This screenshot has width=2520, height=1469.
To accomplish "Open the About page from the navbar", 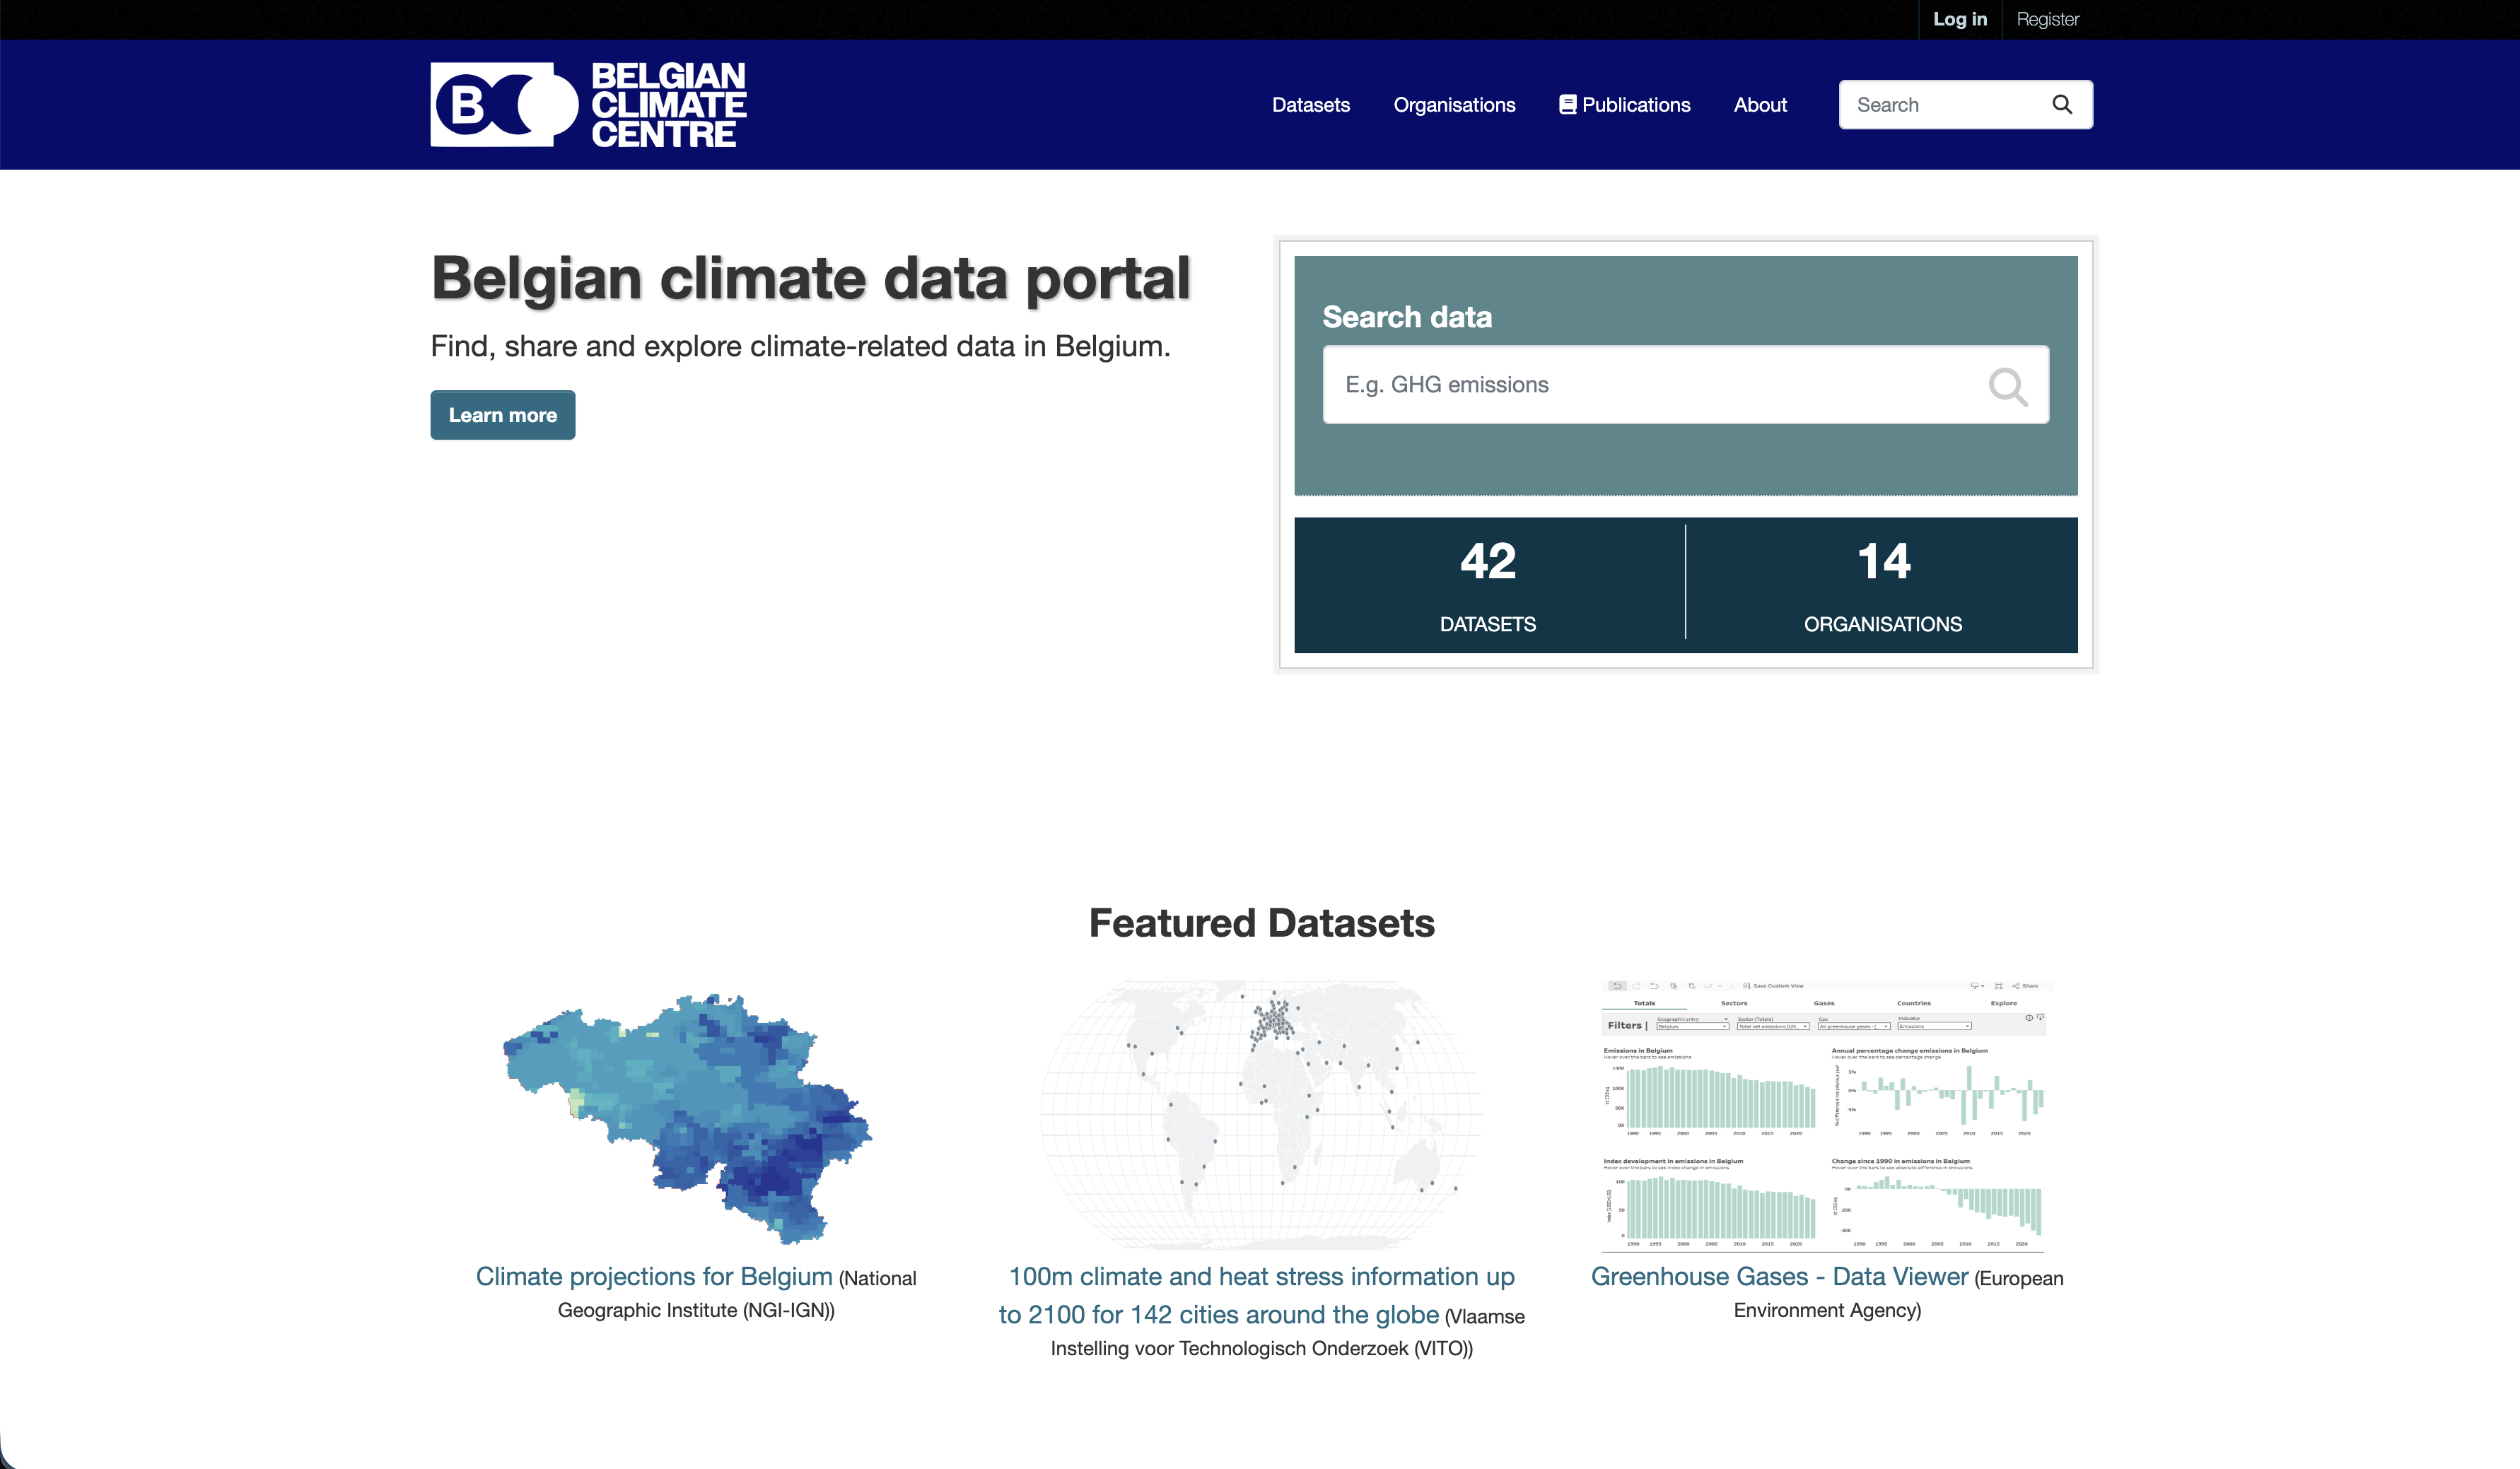I will tap(1760, 104).
